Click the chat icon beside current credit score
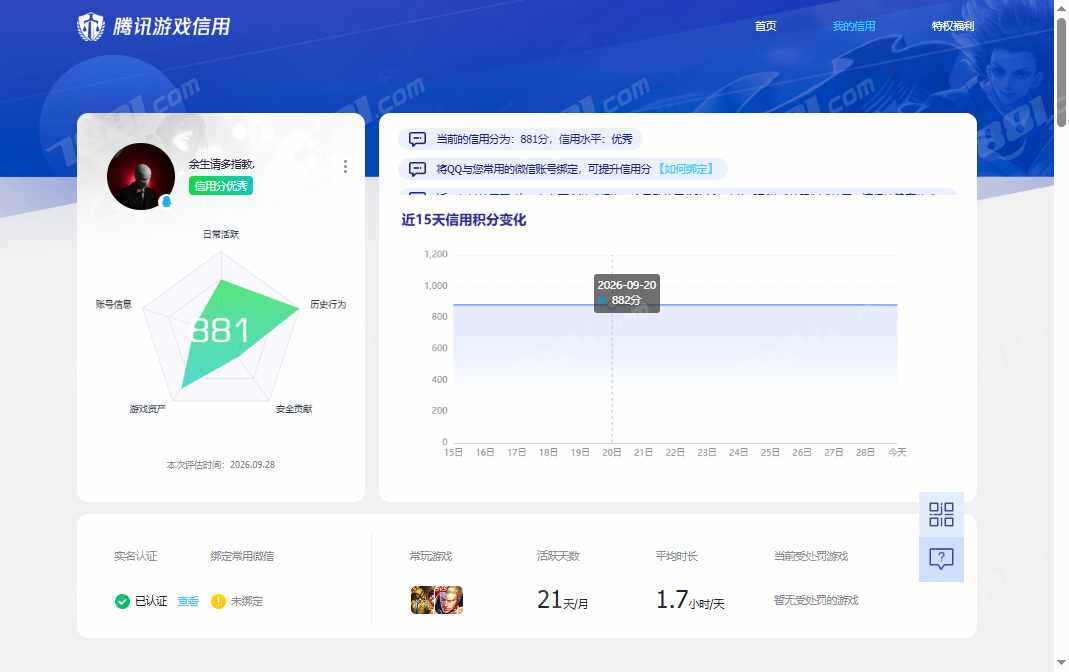Viewport: 1069px width, 672px height. click(x=417, y=139)
